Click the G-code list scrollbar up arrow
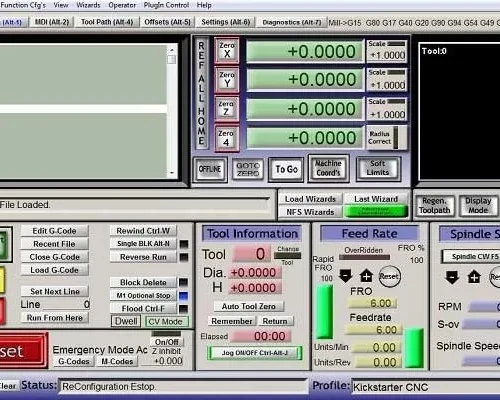This screenshot has width=500, height=400. [172, 50]
